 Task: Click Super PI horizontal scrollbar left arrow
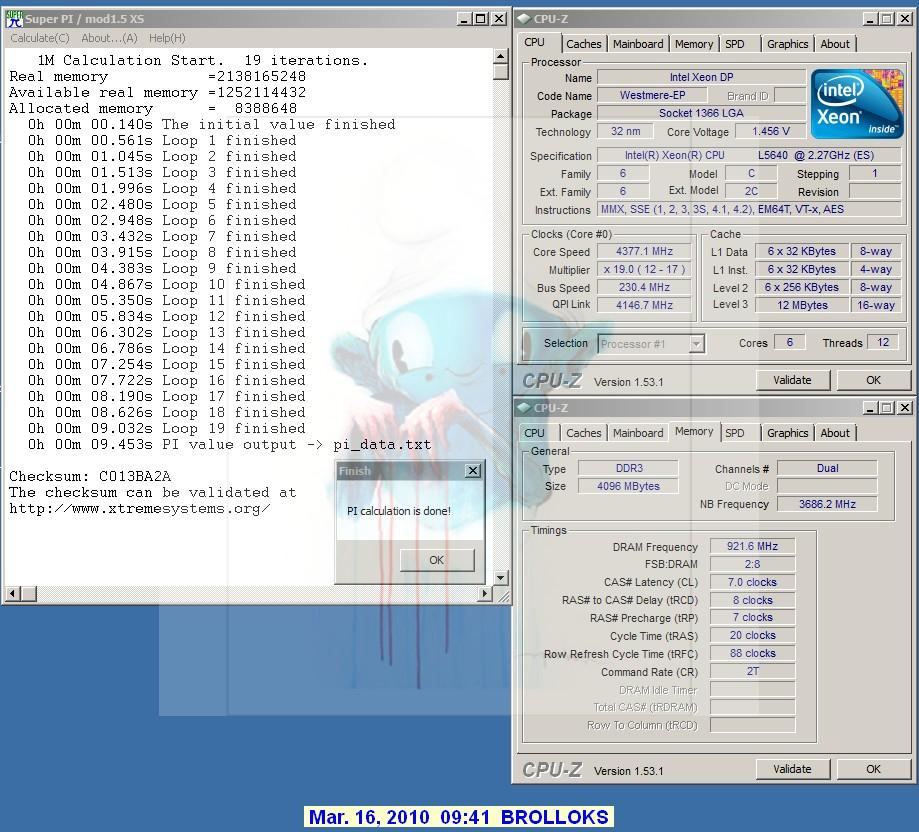coord(12,594)
